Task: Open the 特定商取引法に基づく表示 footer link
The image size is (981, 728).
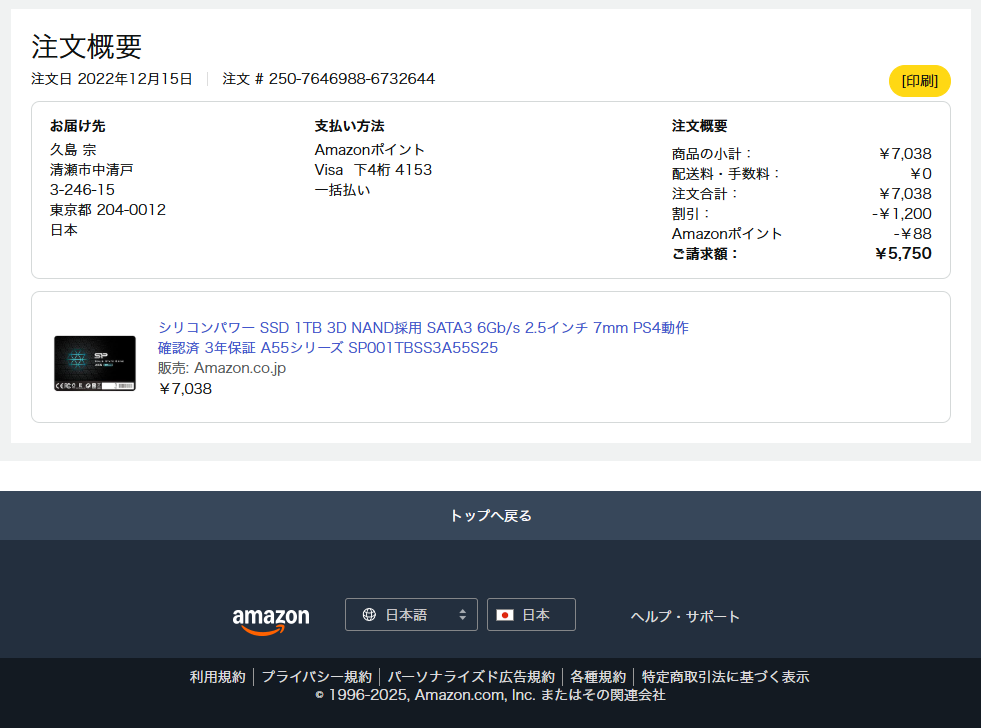Action: coord(725,677)
